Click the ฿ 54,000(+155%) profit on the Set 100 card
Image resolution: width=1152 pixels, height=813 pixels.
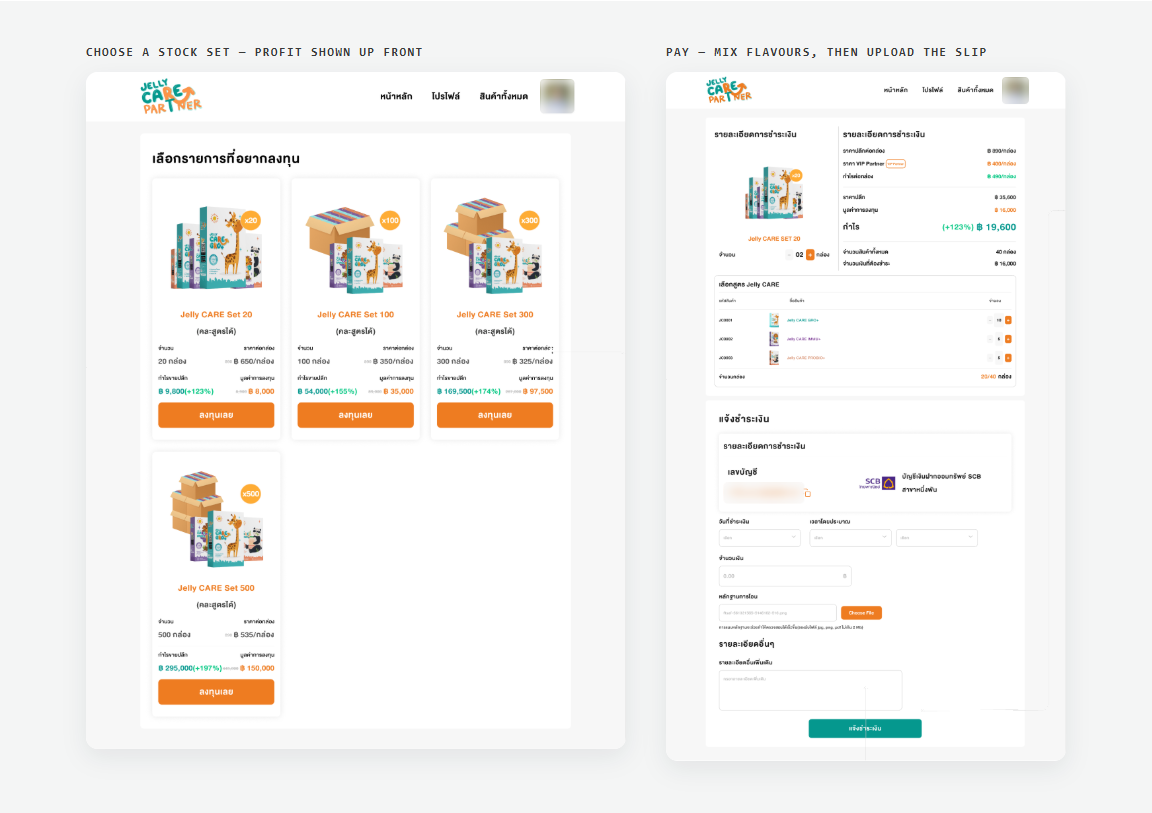tap(328, 391)
